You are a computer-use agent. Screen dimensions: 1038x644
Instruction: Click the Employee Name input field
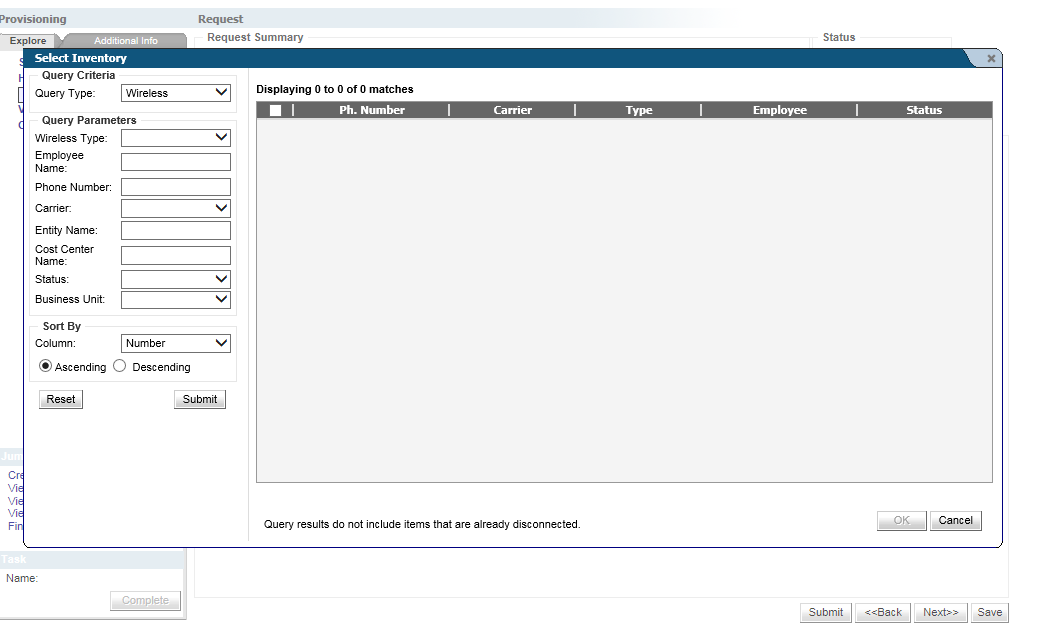tap(175, 162)
